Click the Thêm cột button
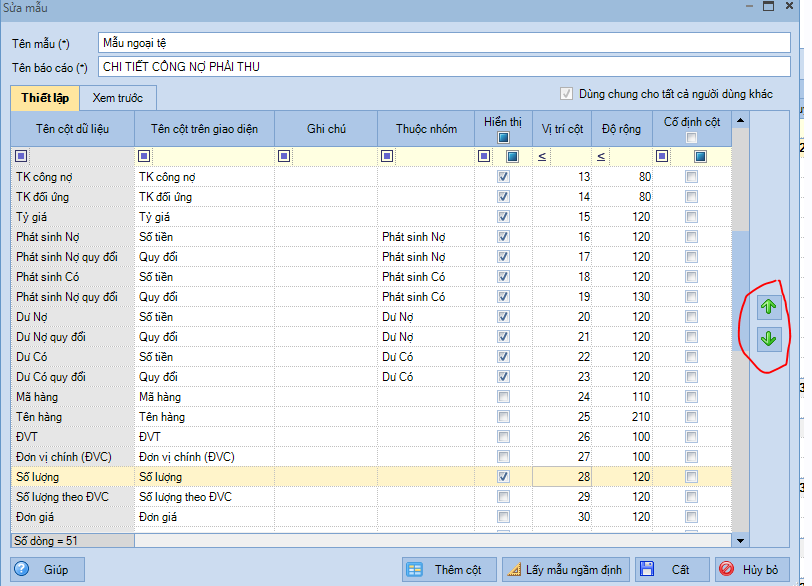 pyautogui.click(x=449, y=569)
